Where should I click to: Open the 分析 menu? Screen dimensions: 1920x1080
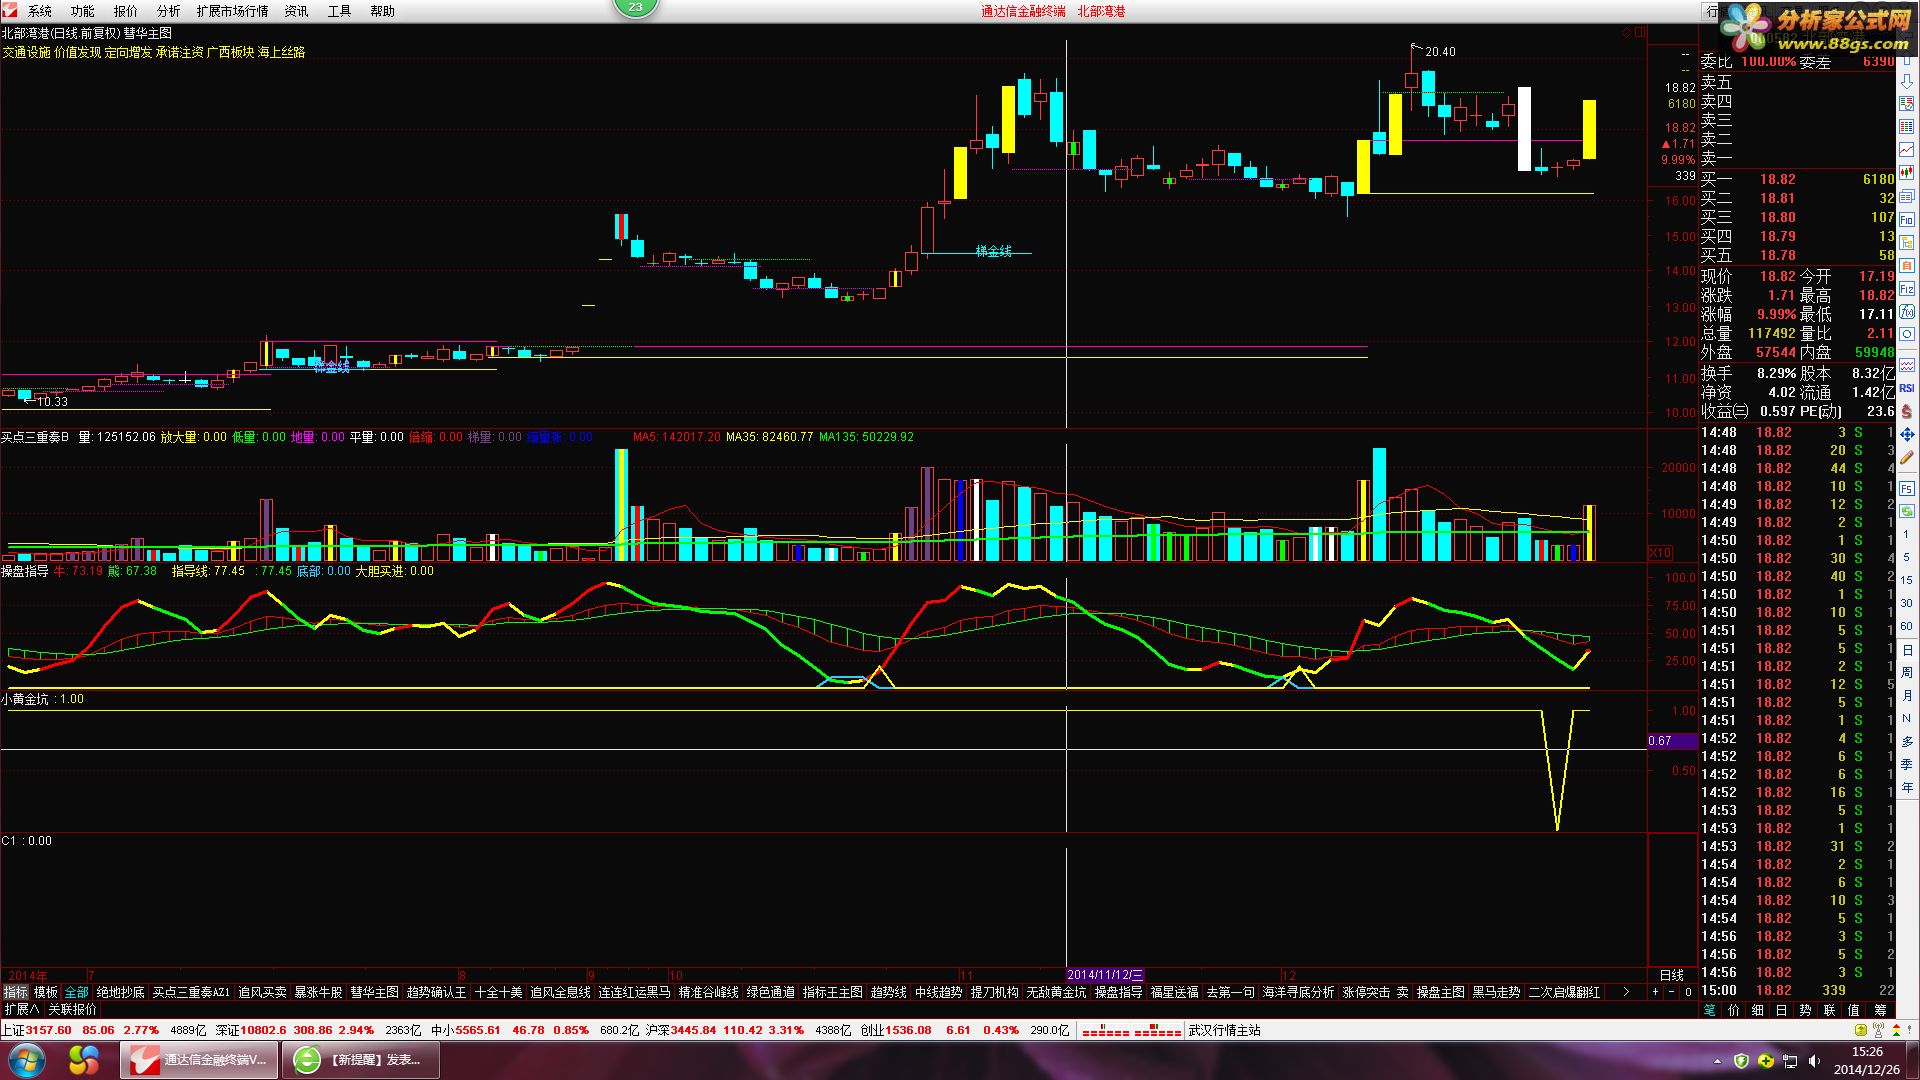coord(169,11)
